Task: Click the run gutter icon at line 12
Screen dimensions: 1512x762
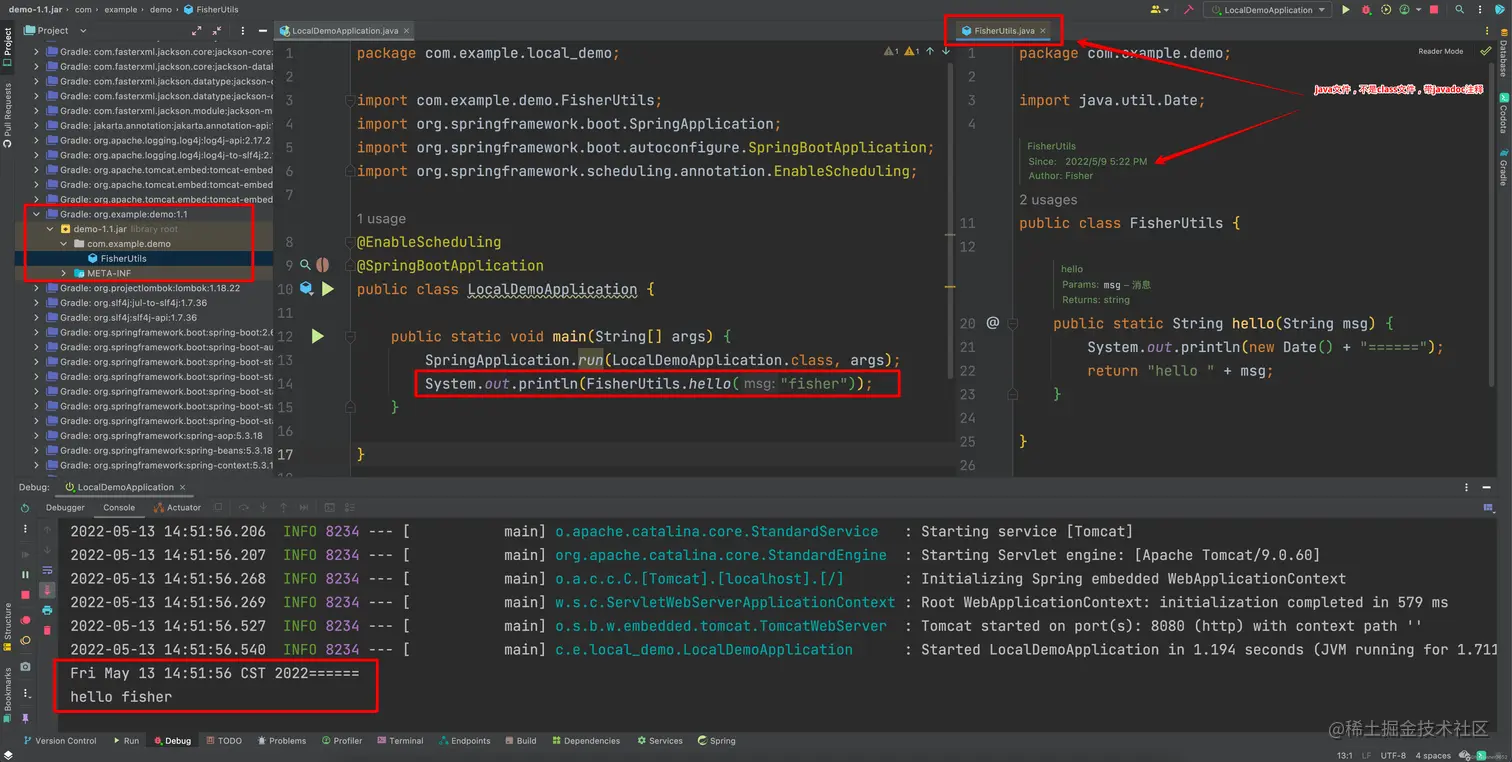Action: [317, 336]
